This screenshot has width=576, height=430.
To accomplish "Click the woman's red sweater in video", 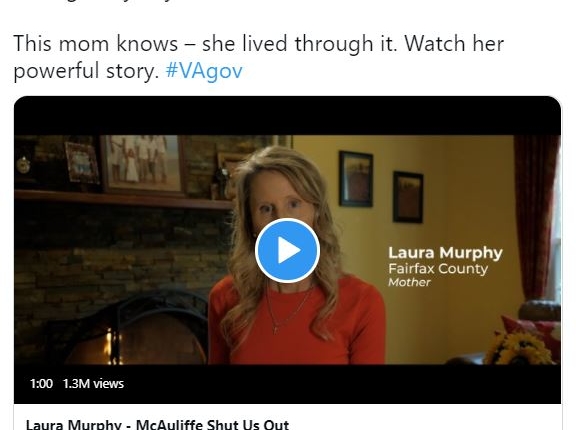I will point(298,323).
